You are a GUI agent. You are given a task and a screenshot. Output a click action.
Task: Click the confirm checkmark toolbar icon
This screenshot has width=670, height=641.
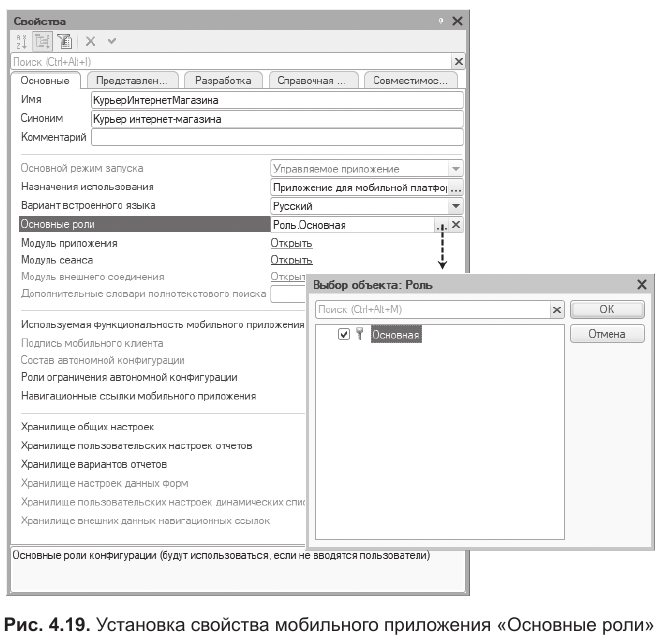tap(112, 41)
